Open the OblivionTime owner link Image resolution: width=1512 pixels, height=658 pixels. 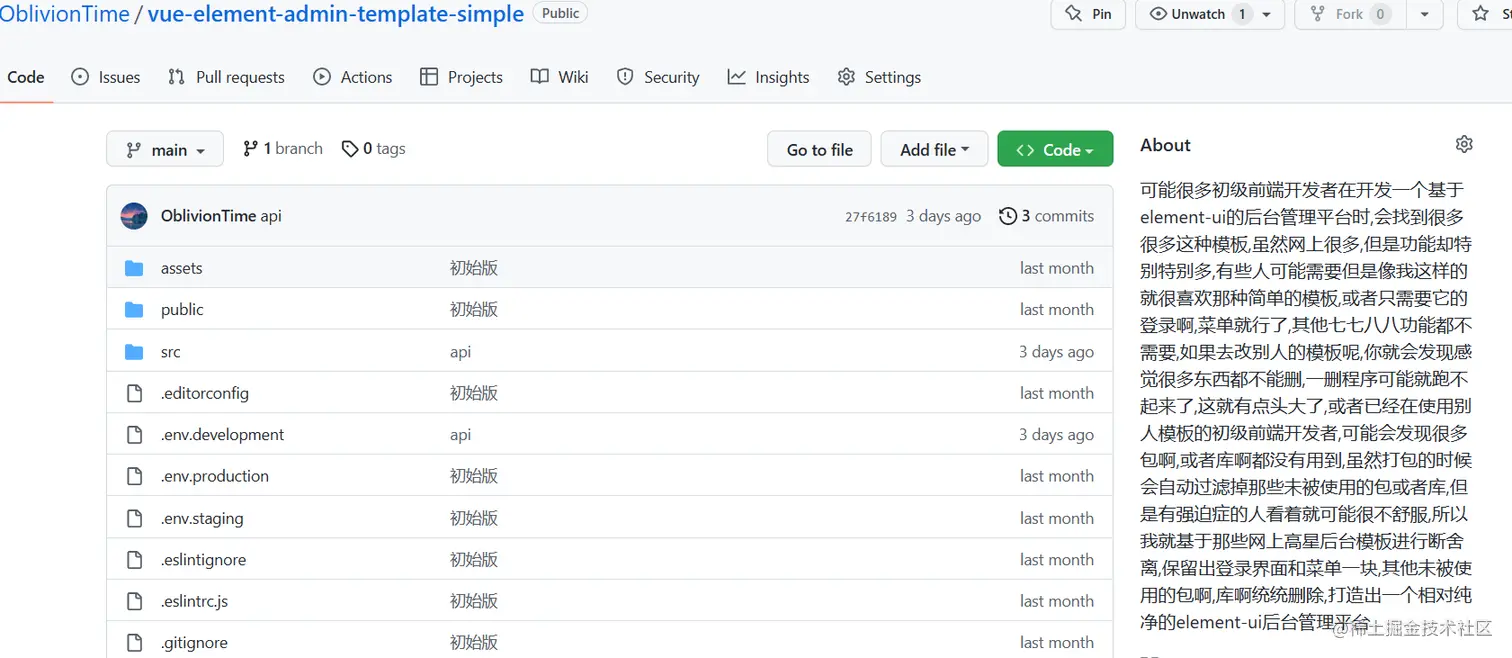tap(65, 14)
